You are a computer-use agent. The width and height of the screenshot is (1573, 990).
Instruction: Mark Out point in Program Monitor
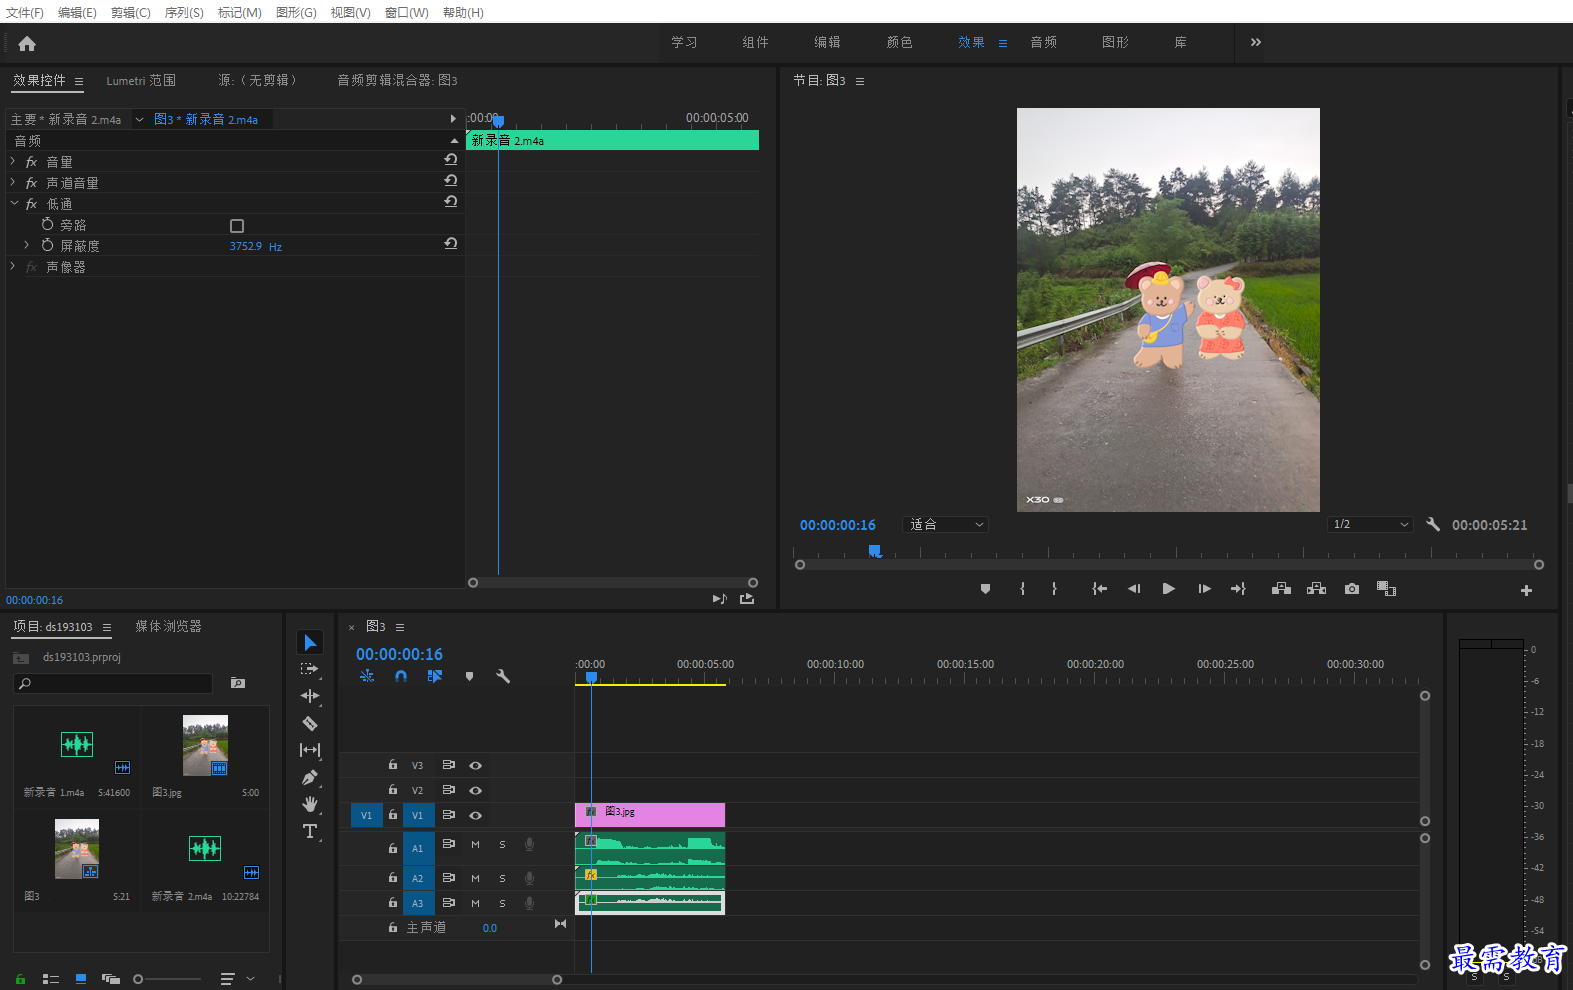coord(1054,589)
